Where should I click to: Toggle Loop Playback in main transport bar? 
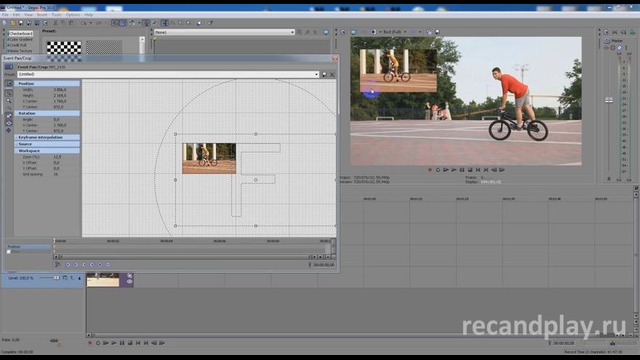(x=98, y=343)
